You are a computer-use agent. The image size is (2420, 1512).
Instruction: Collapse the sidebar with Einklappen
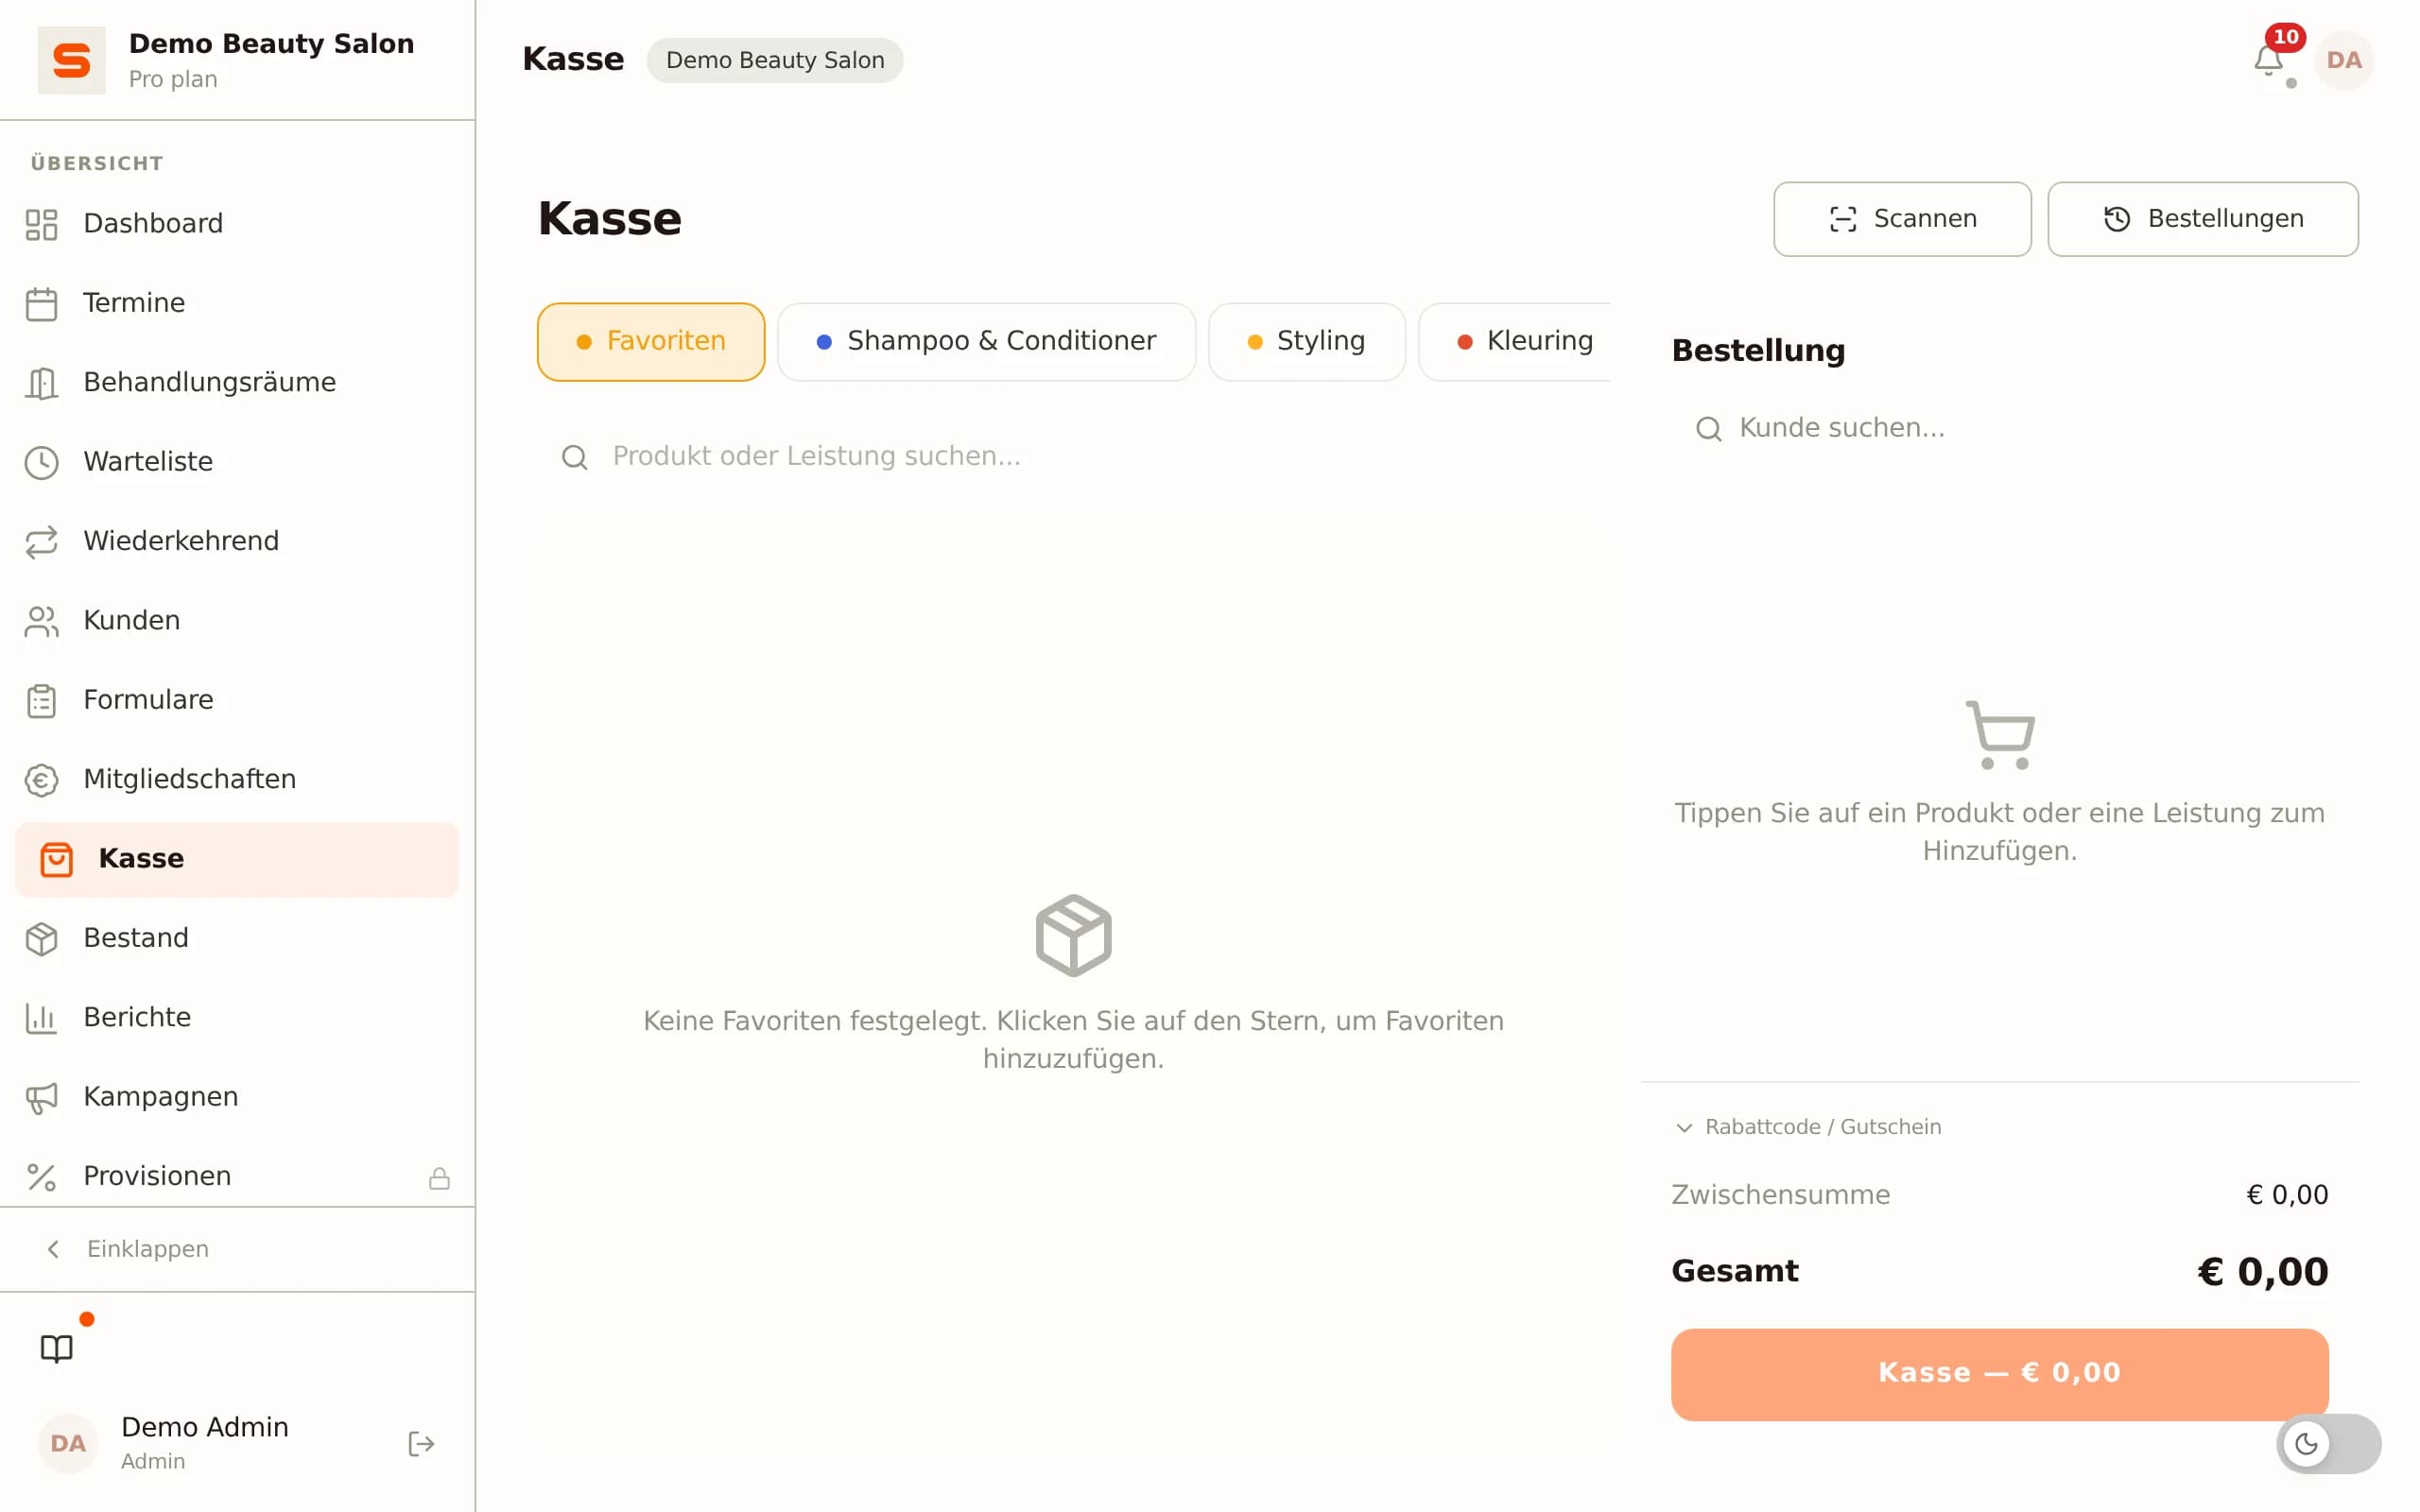point(128,1249)
